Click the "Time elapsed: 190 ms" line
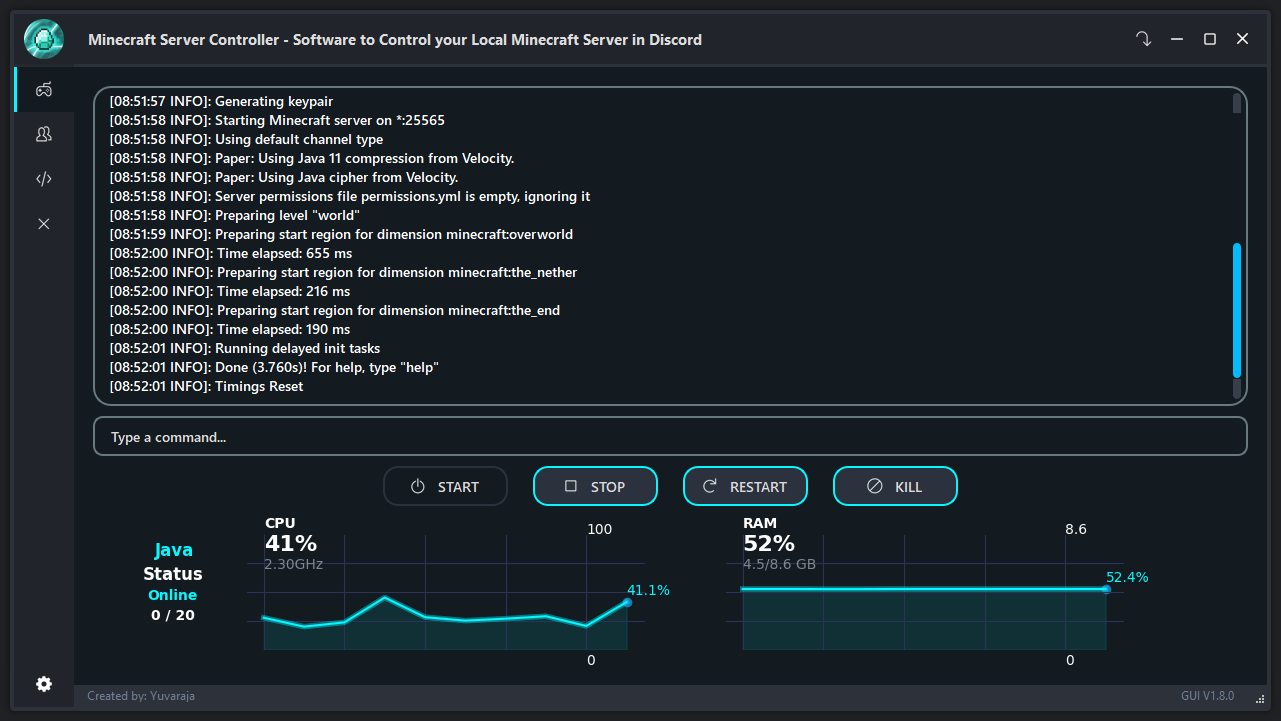This screenshot has height=721, width=1281. click(x=230, y=329)
